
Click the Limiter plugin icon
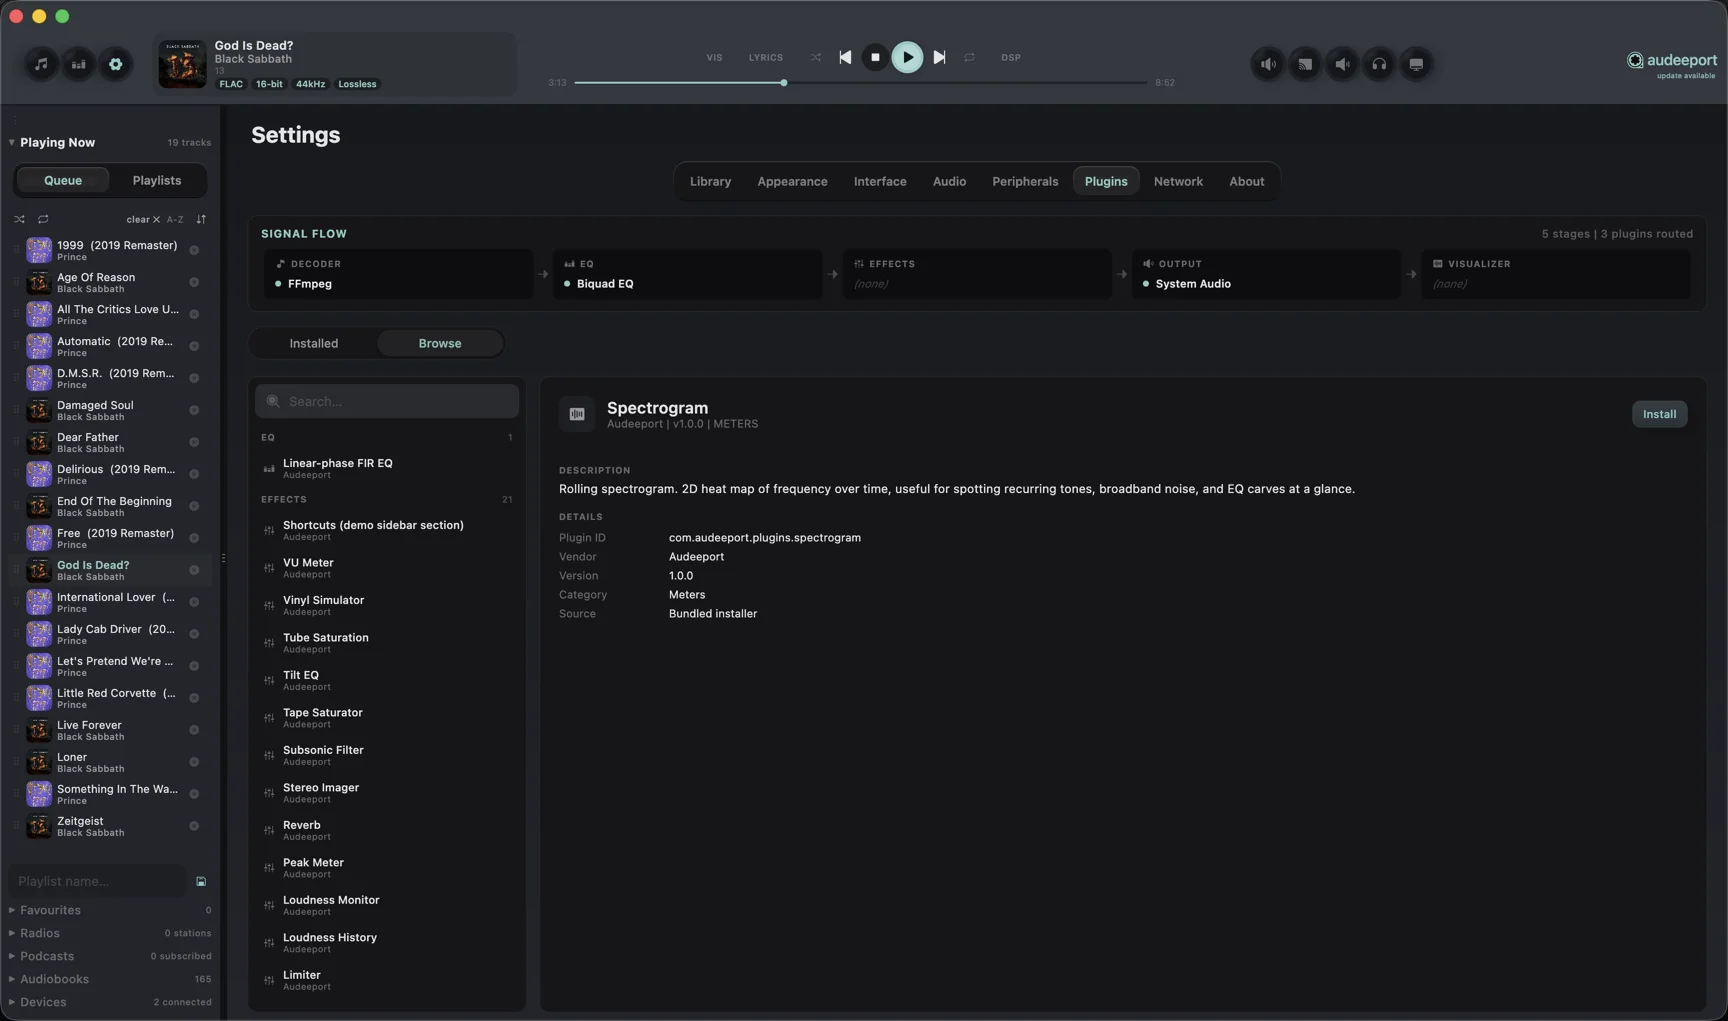point(269,980)
